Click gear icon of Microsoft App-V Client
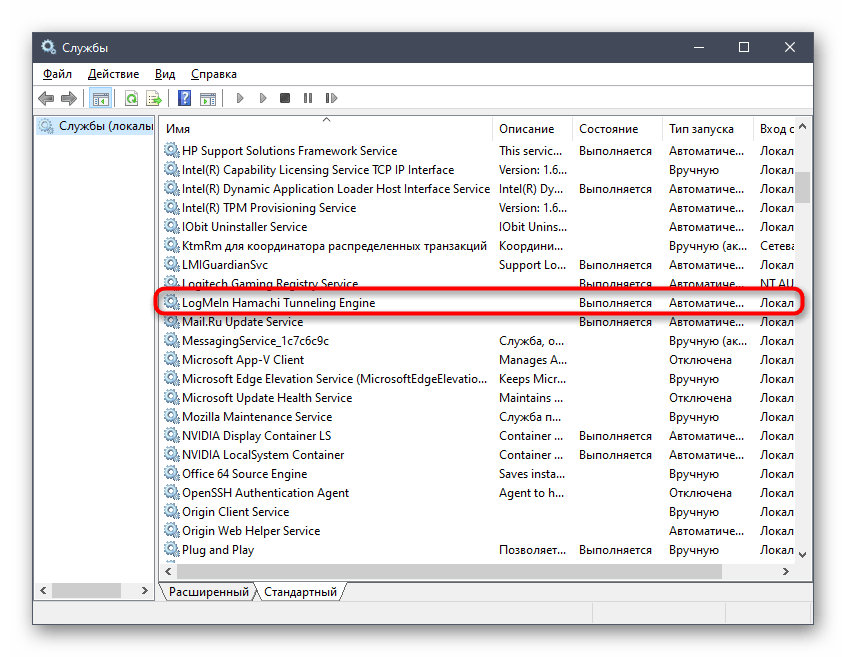The height and width of the screenshot is (657, 846). 172,359
